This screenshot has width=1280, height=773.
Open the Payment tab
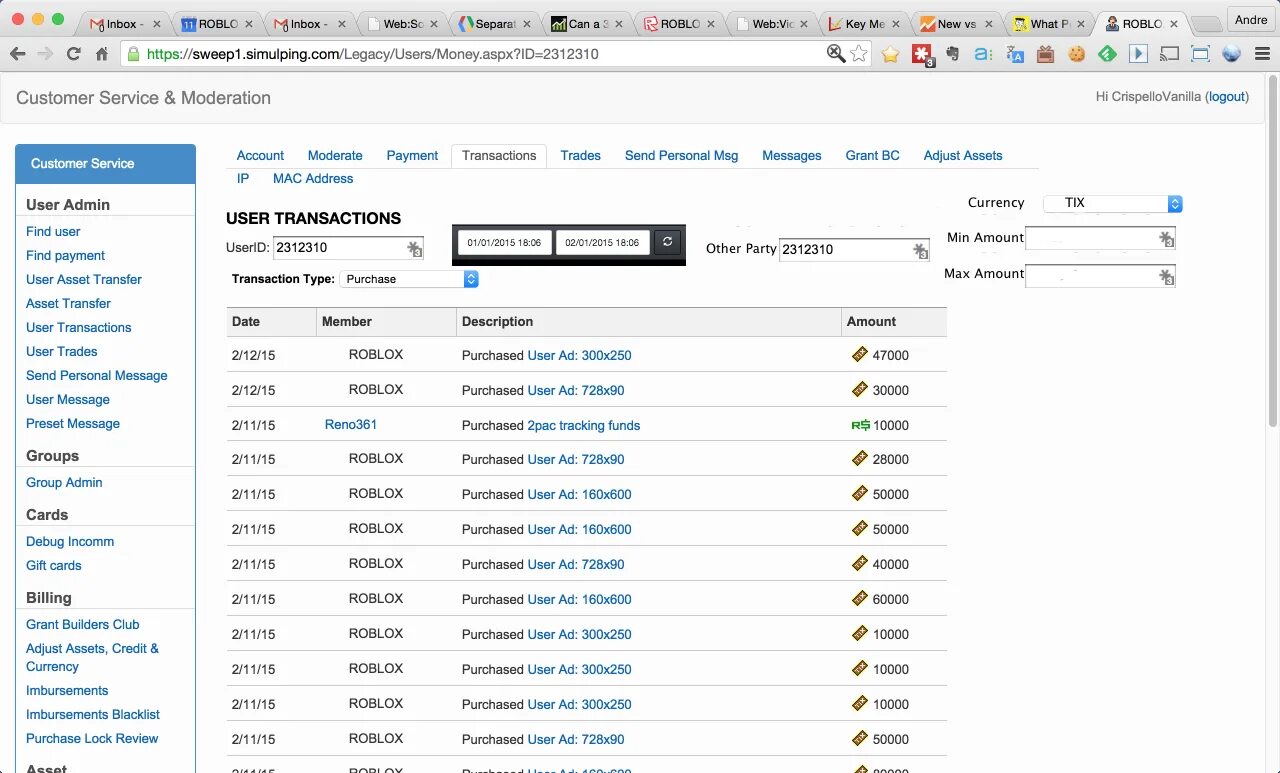click(x=412, y=155)
